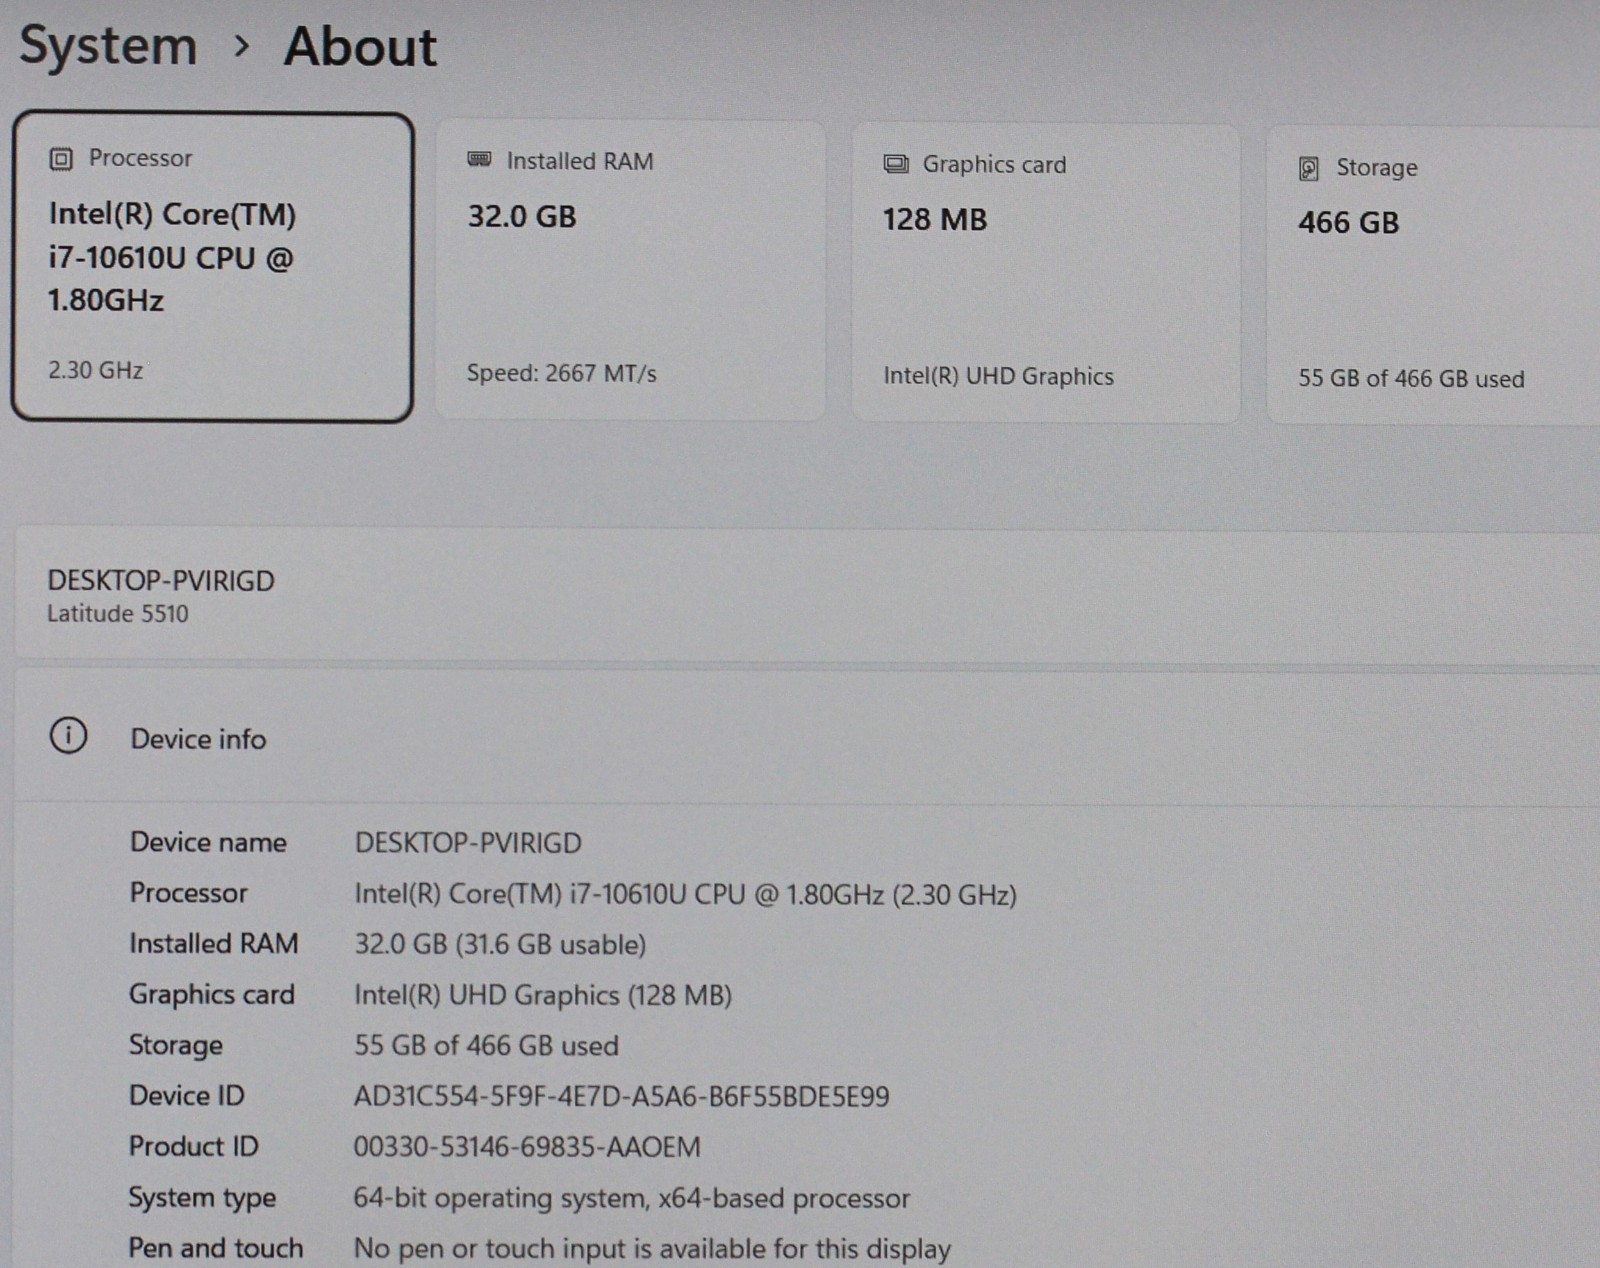Click the Speed: 2667 MT/s text
This screenshot has height=1268, width=1600.
pyautogui.click(x=561, y=373)
